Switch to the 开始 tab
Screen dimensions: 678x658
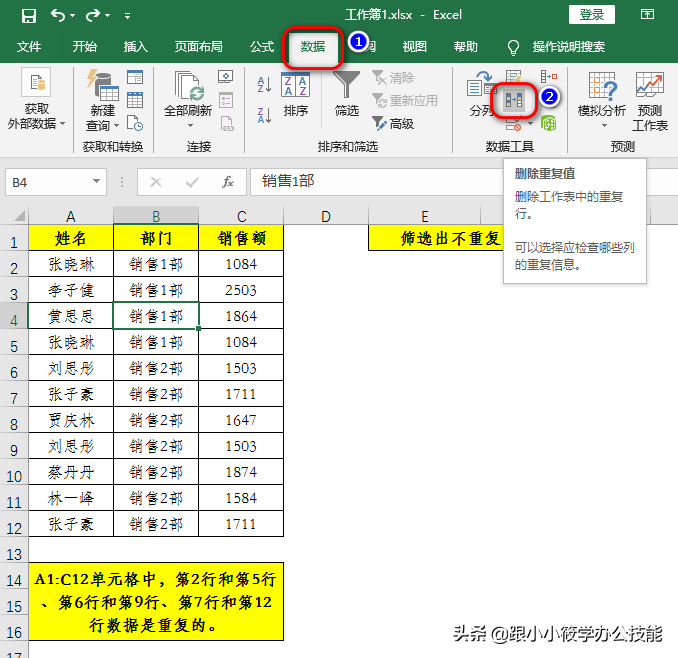coord(84,46)
